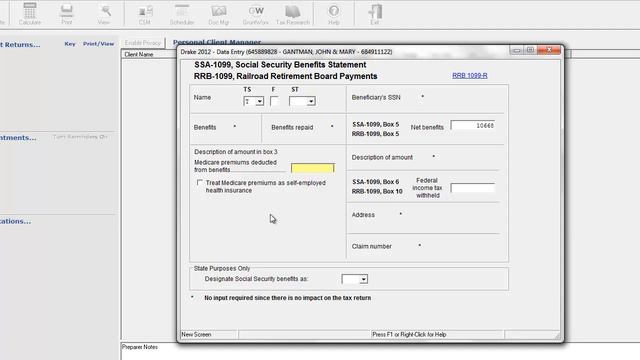Select 'New Screen' status bar text
The height and width of the screenshot is (360, 640).
(196, 335)
